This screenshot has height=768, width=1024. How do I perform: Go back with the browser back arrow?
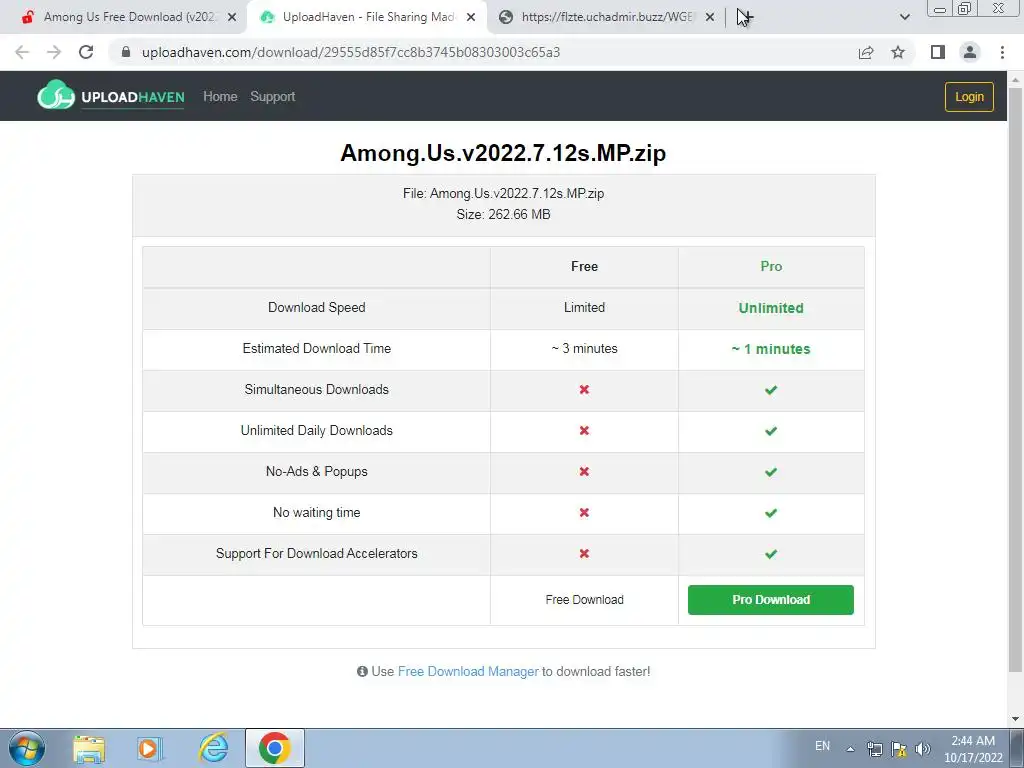[22, 52]
